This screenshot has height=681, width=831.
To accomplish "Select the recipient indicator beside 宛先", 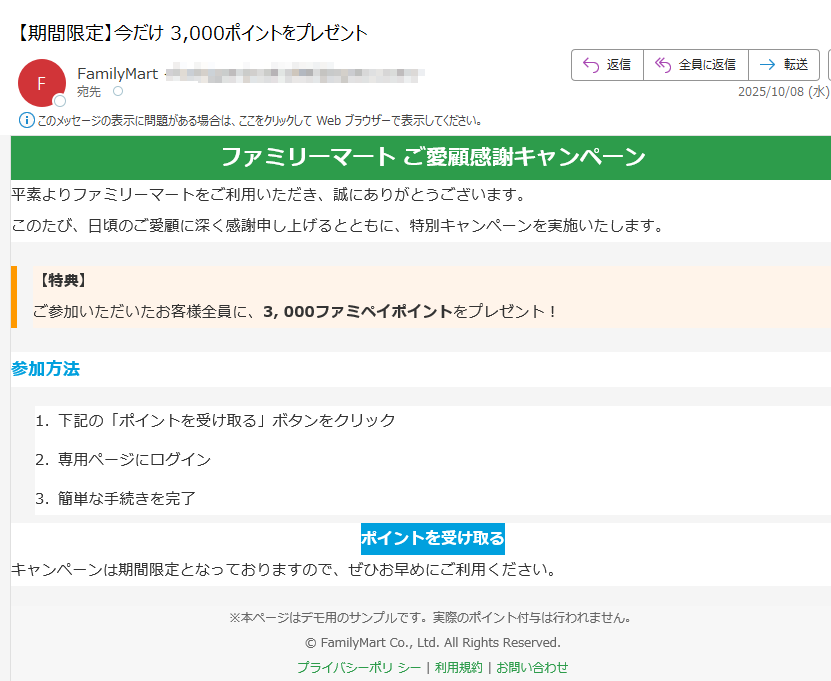I will click(x=119, y=91).
